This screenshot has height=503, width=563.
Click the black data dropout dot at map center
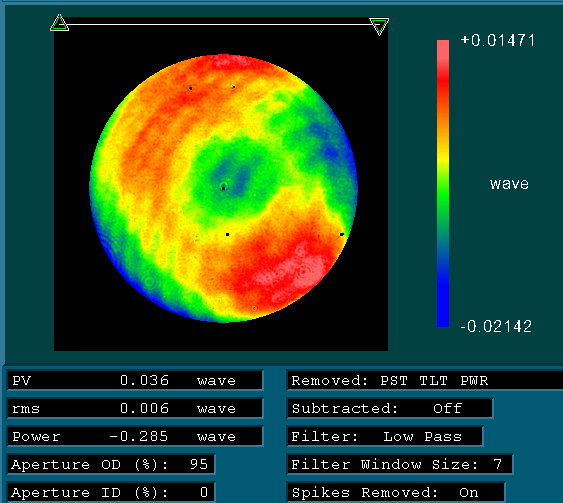coord(223,188)
